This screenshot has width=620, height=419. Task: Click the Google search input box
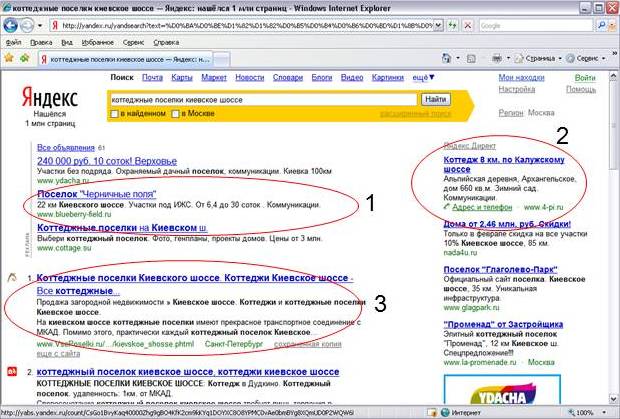click(x=536, y=26)
